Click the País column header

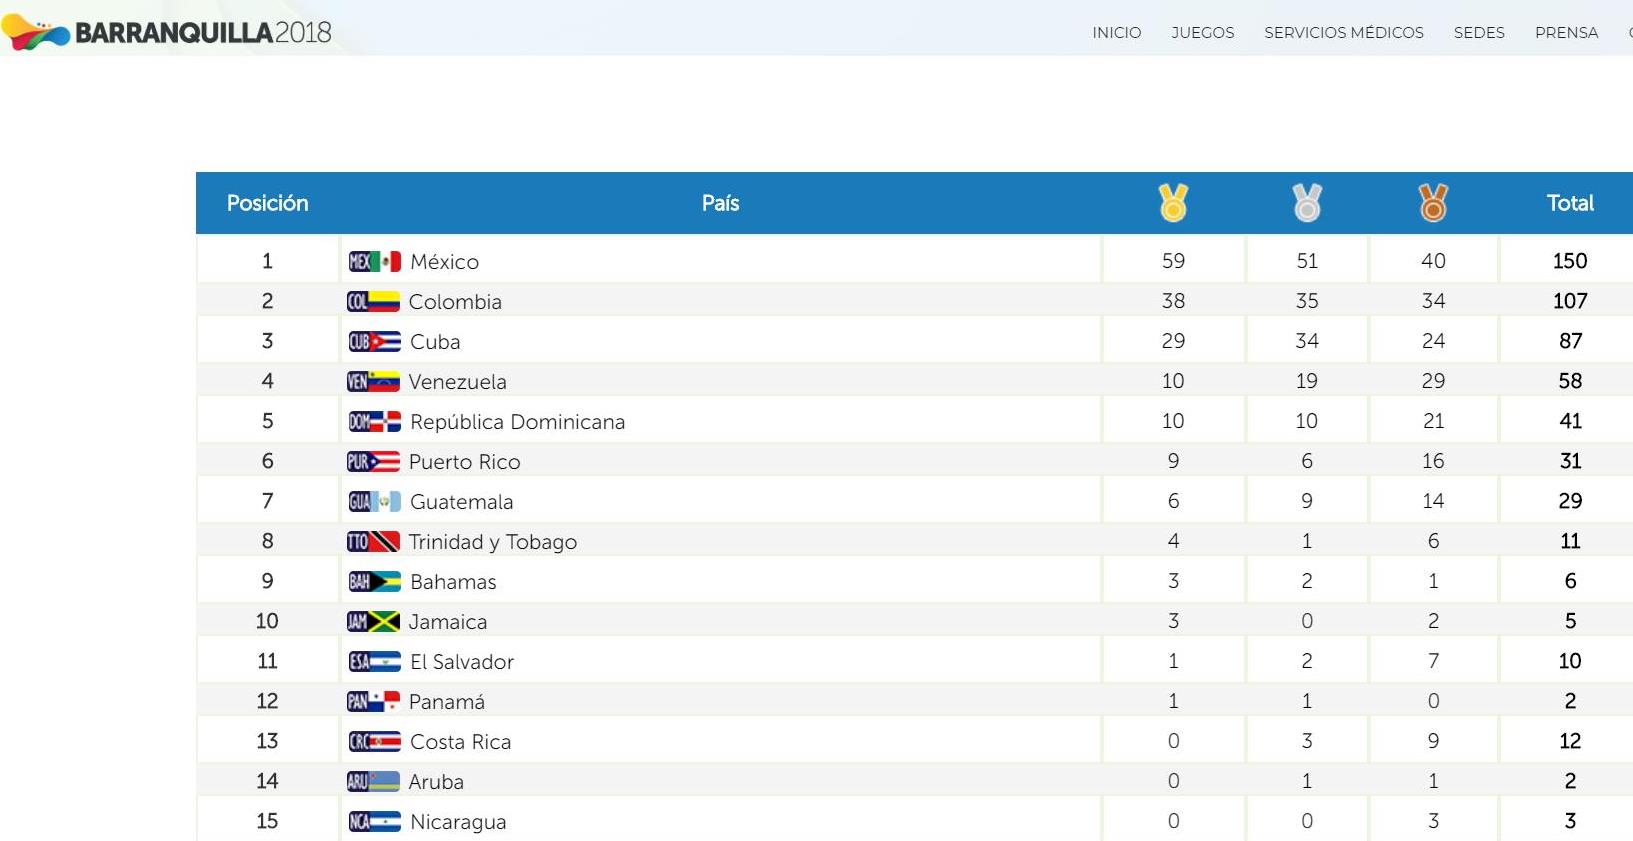tap(720, 203)
